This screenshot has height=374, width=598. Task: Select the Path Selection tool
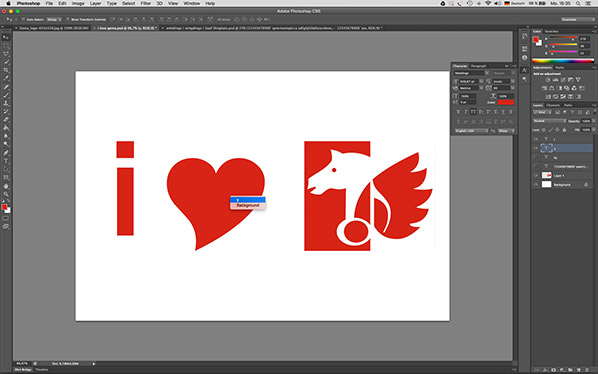click(x=6, y=169)
